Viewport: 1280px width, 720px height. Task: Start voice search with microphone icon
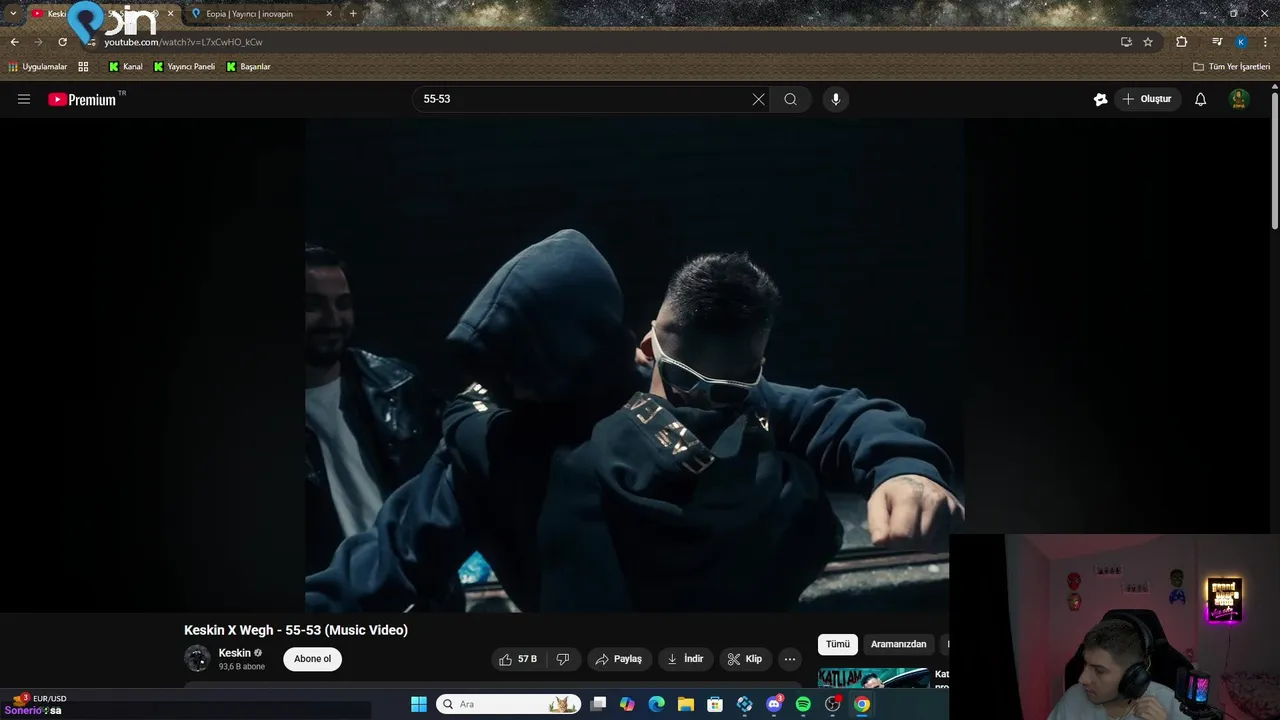tap(836, 99)
